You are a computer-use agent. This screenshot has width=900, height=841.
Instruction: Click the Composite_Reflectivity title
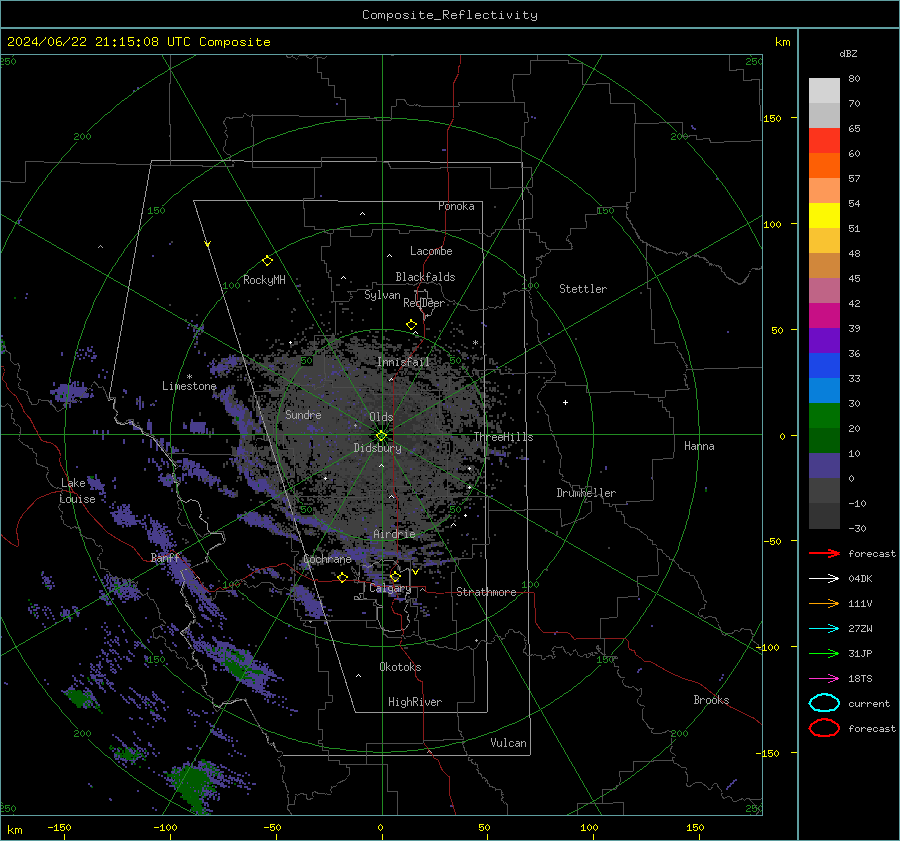coord(450,15)
